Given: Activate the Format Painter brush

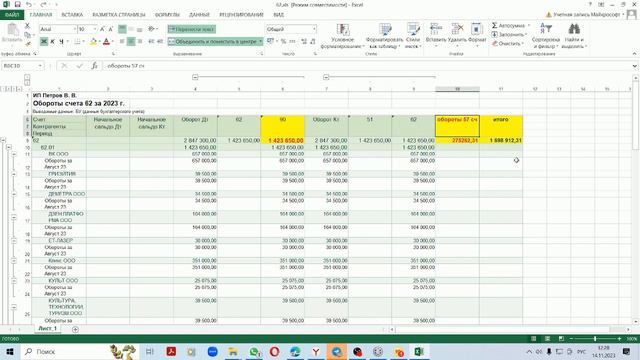Looking at the screenshot, I should point(27,43).
